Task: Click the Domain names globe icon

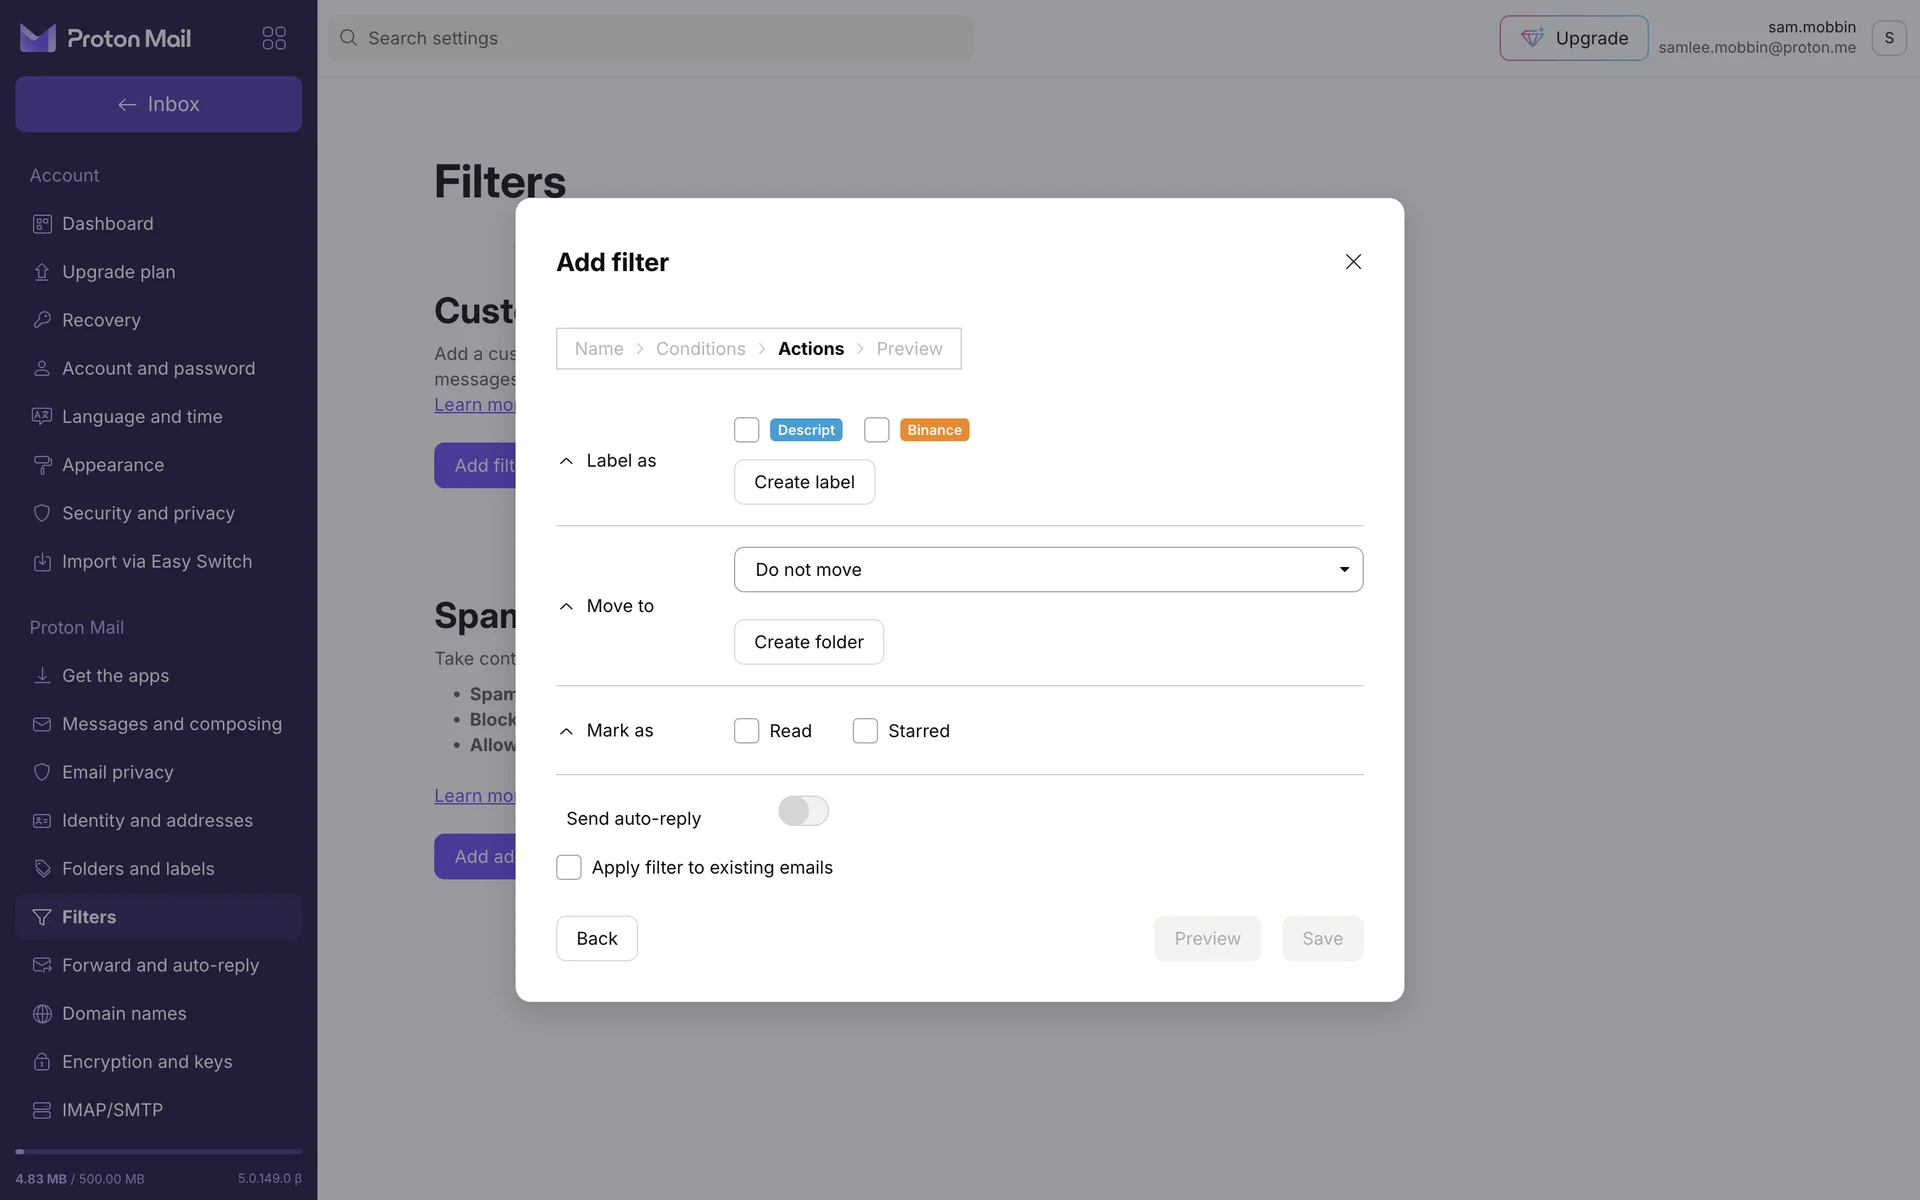Action: (x=42, y=1013)
